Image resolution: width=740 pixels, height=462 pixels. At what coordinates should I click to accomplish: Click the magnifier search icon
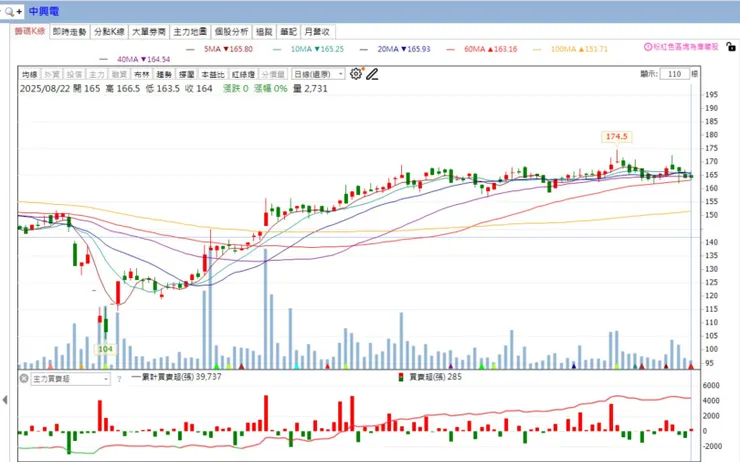9,11
